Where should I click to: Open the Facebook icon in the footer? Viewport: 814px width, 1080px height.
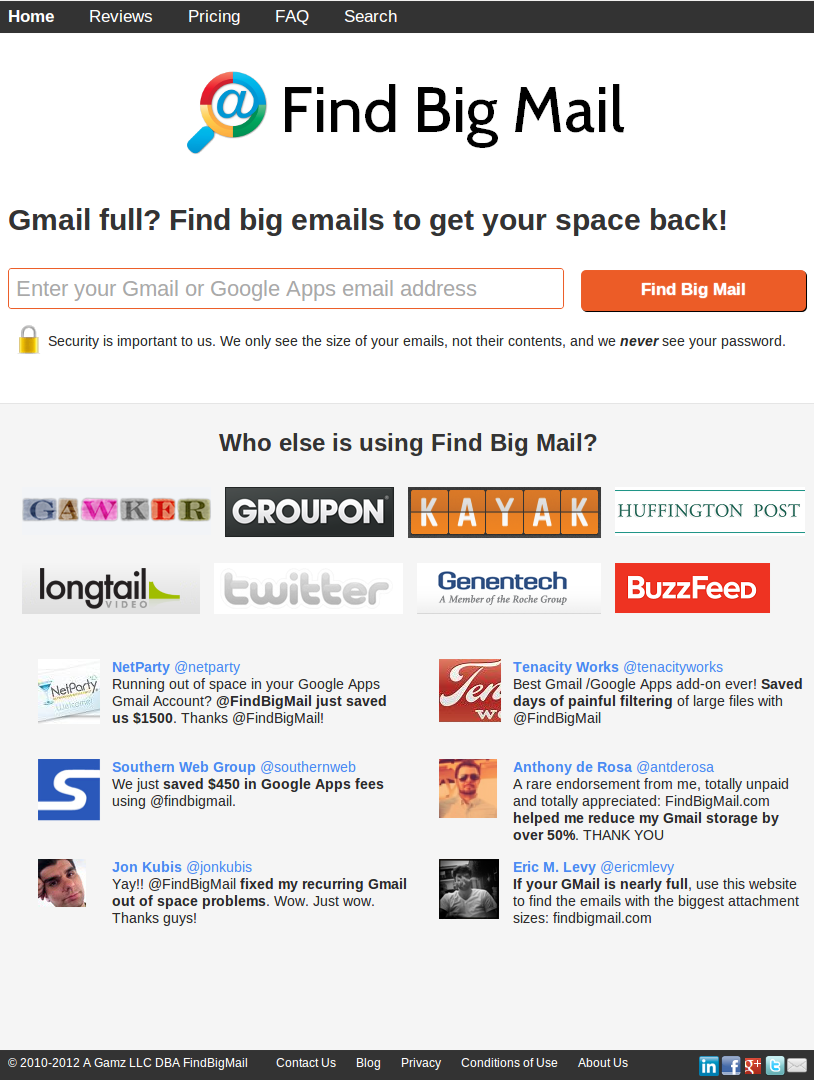(x=731, y=1066)
